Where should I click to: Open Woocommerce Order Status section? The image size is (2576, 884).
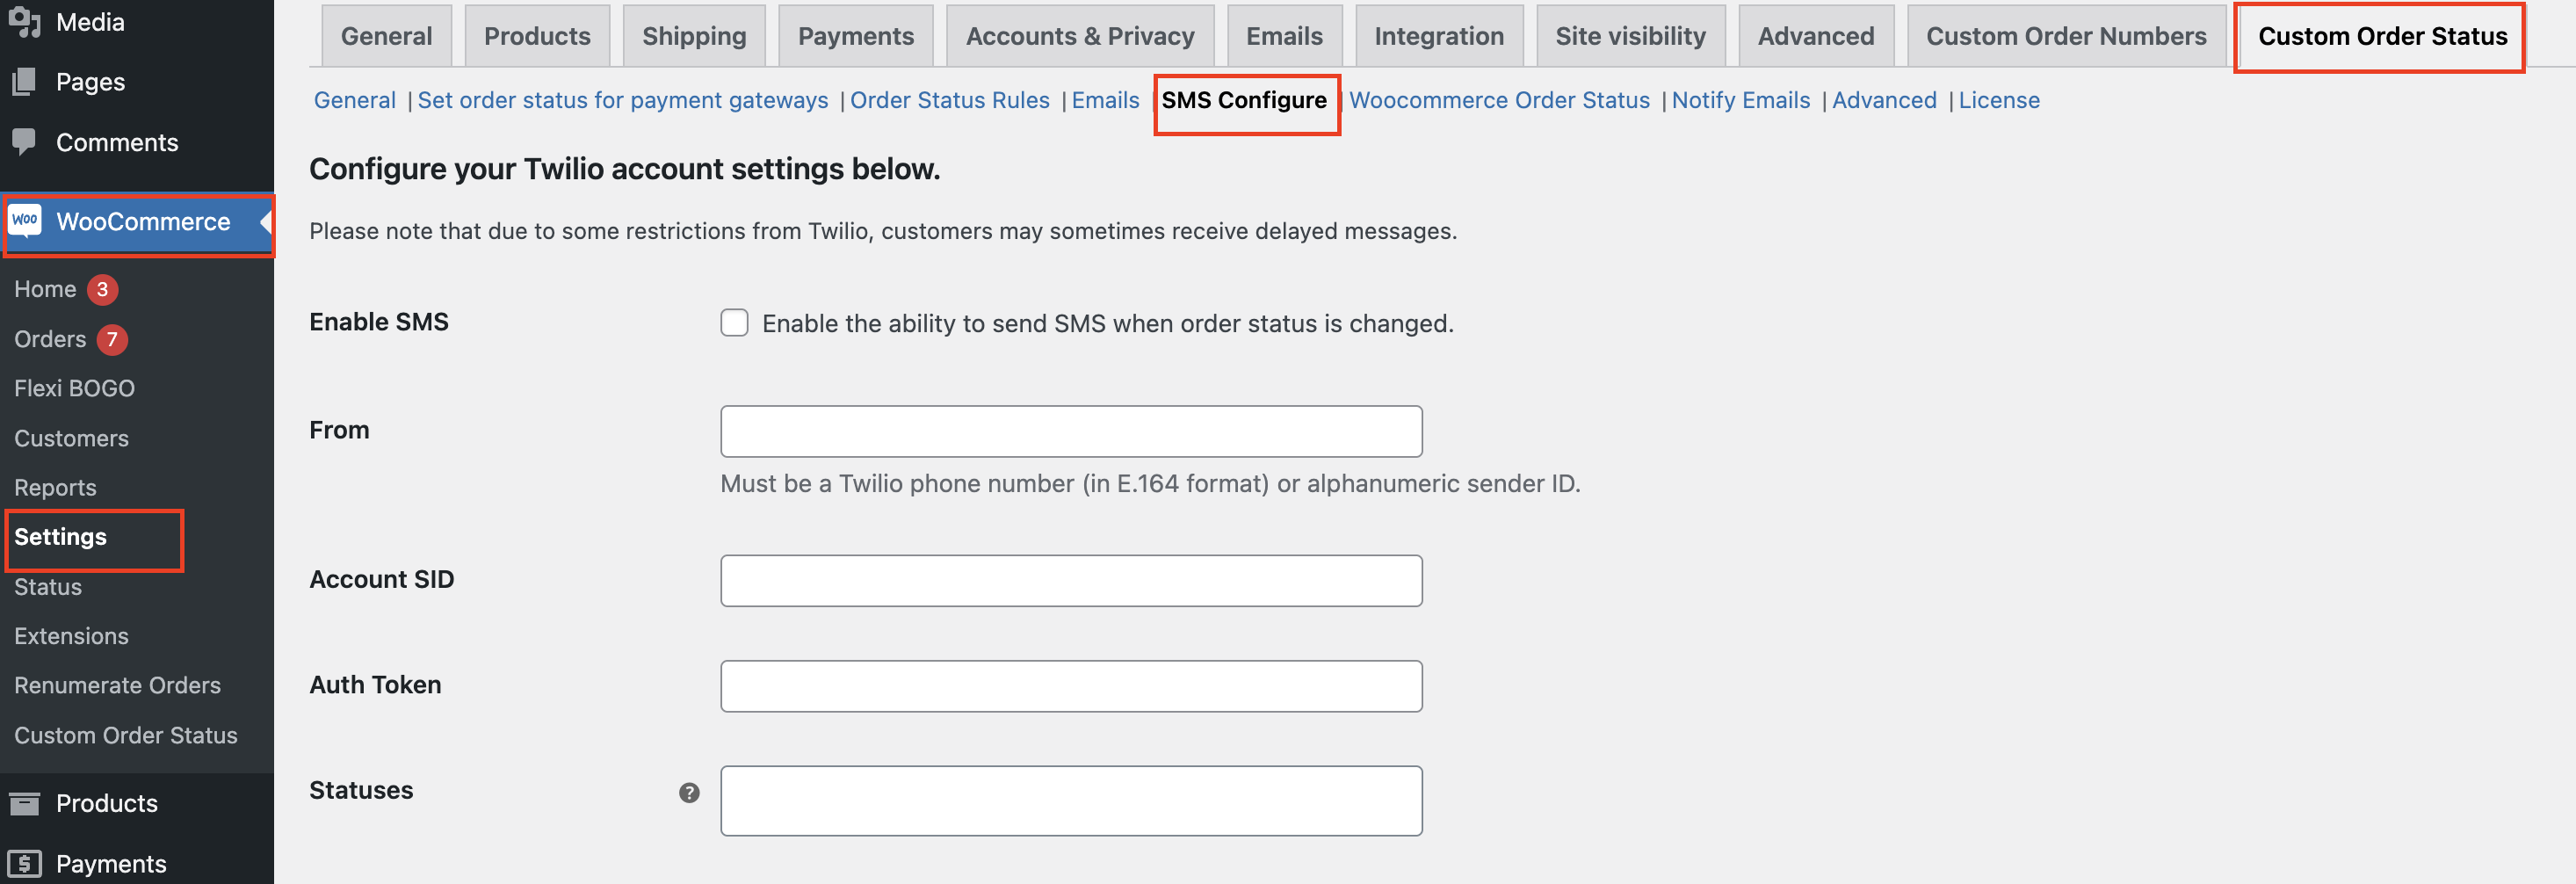tap(1499, 100)
